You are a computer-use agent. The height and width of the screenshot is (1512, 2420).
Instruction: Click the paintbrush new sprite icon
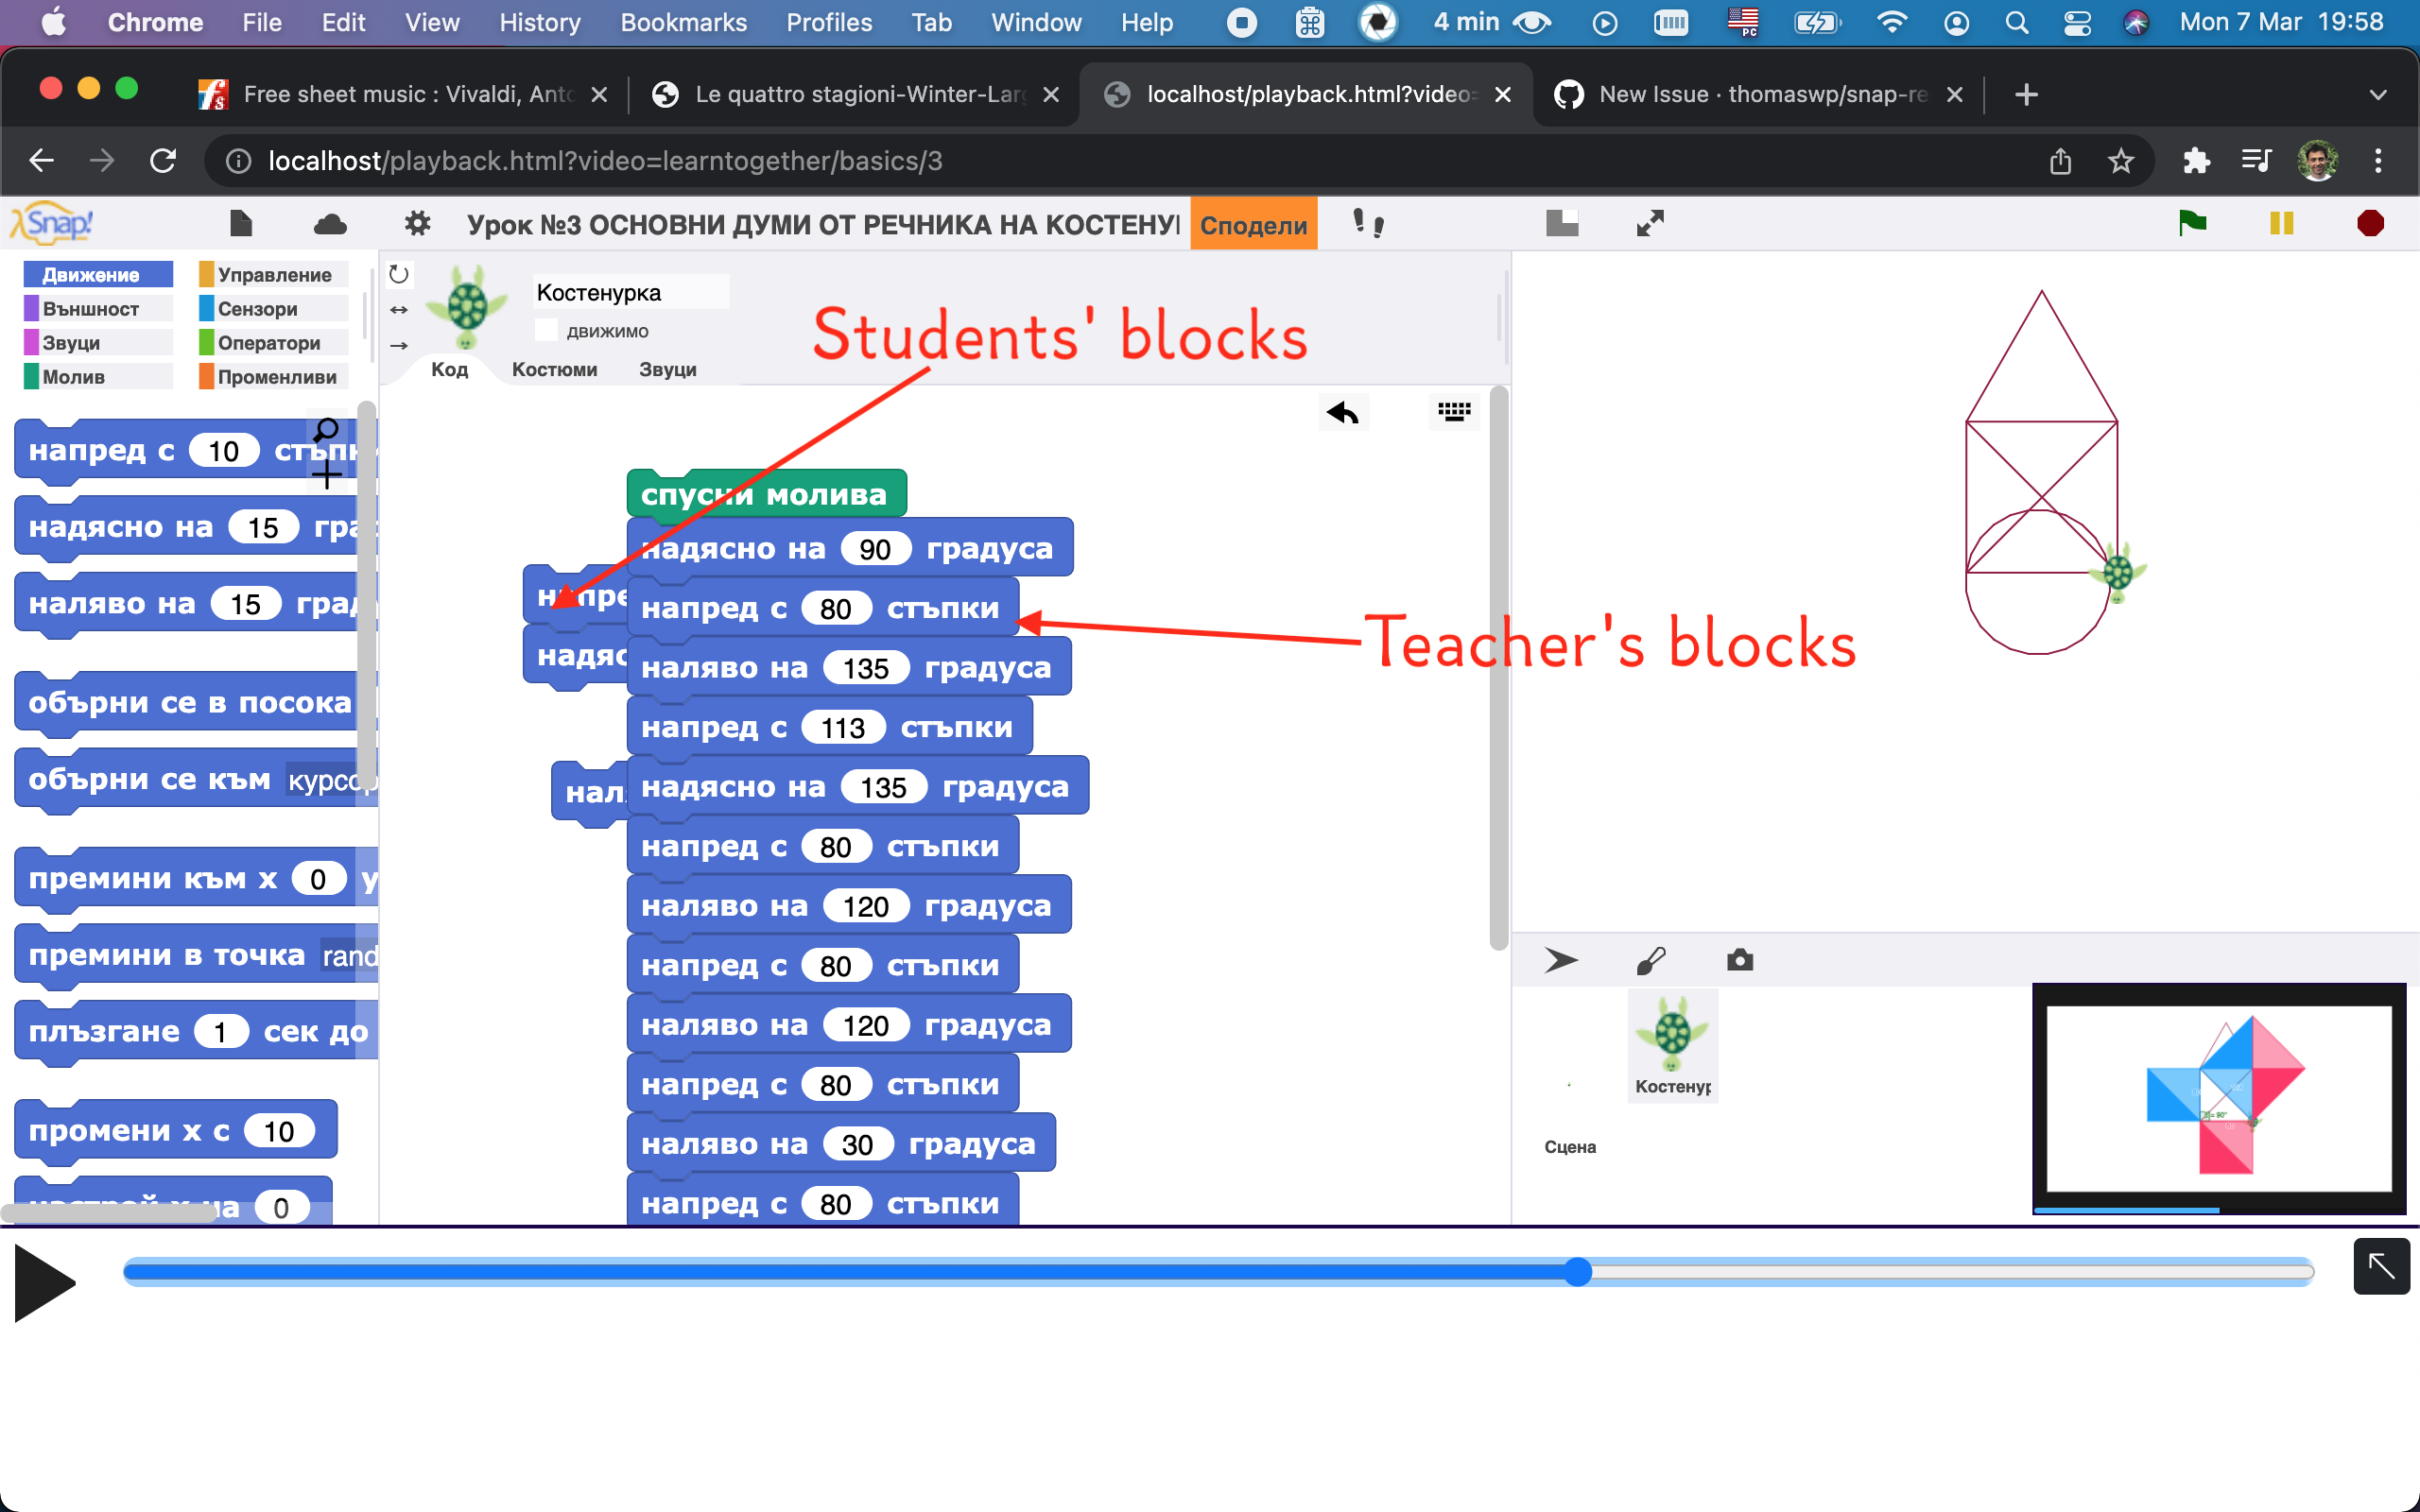pos(1651,960)
